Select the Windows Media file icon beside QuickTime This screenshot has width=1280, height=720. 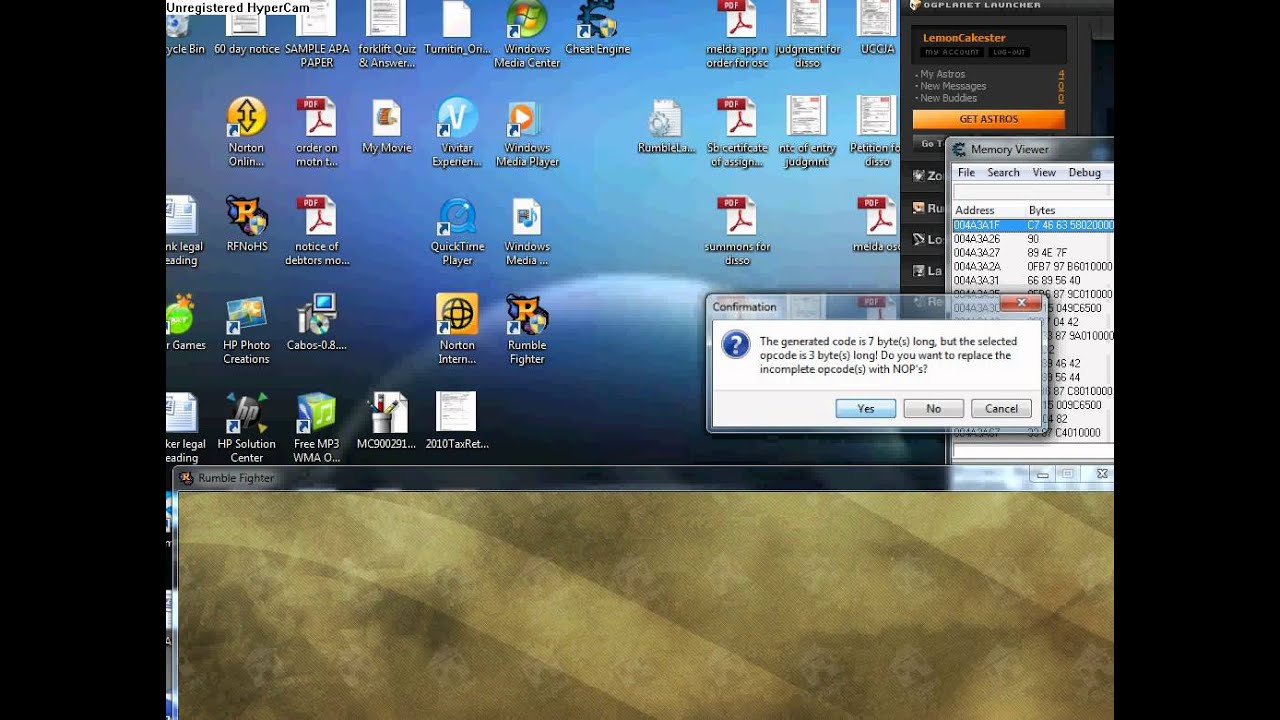point(527,231)
